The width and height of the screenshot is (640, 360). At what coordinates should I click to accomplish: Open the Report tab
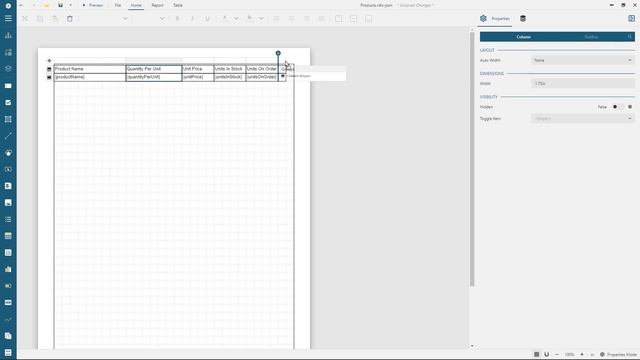coord(157,5)
